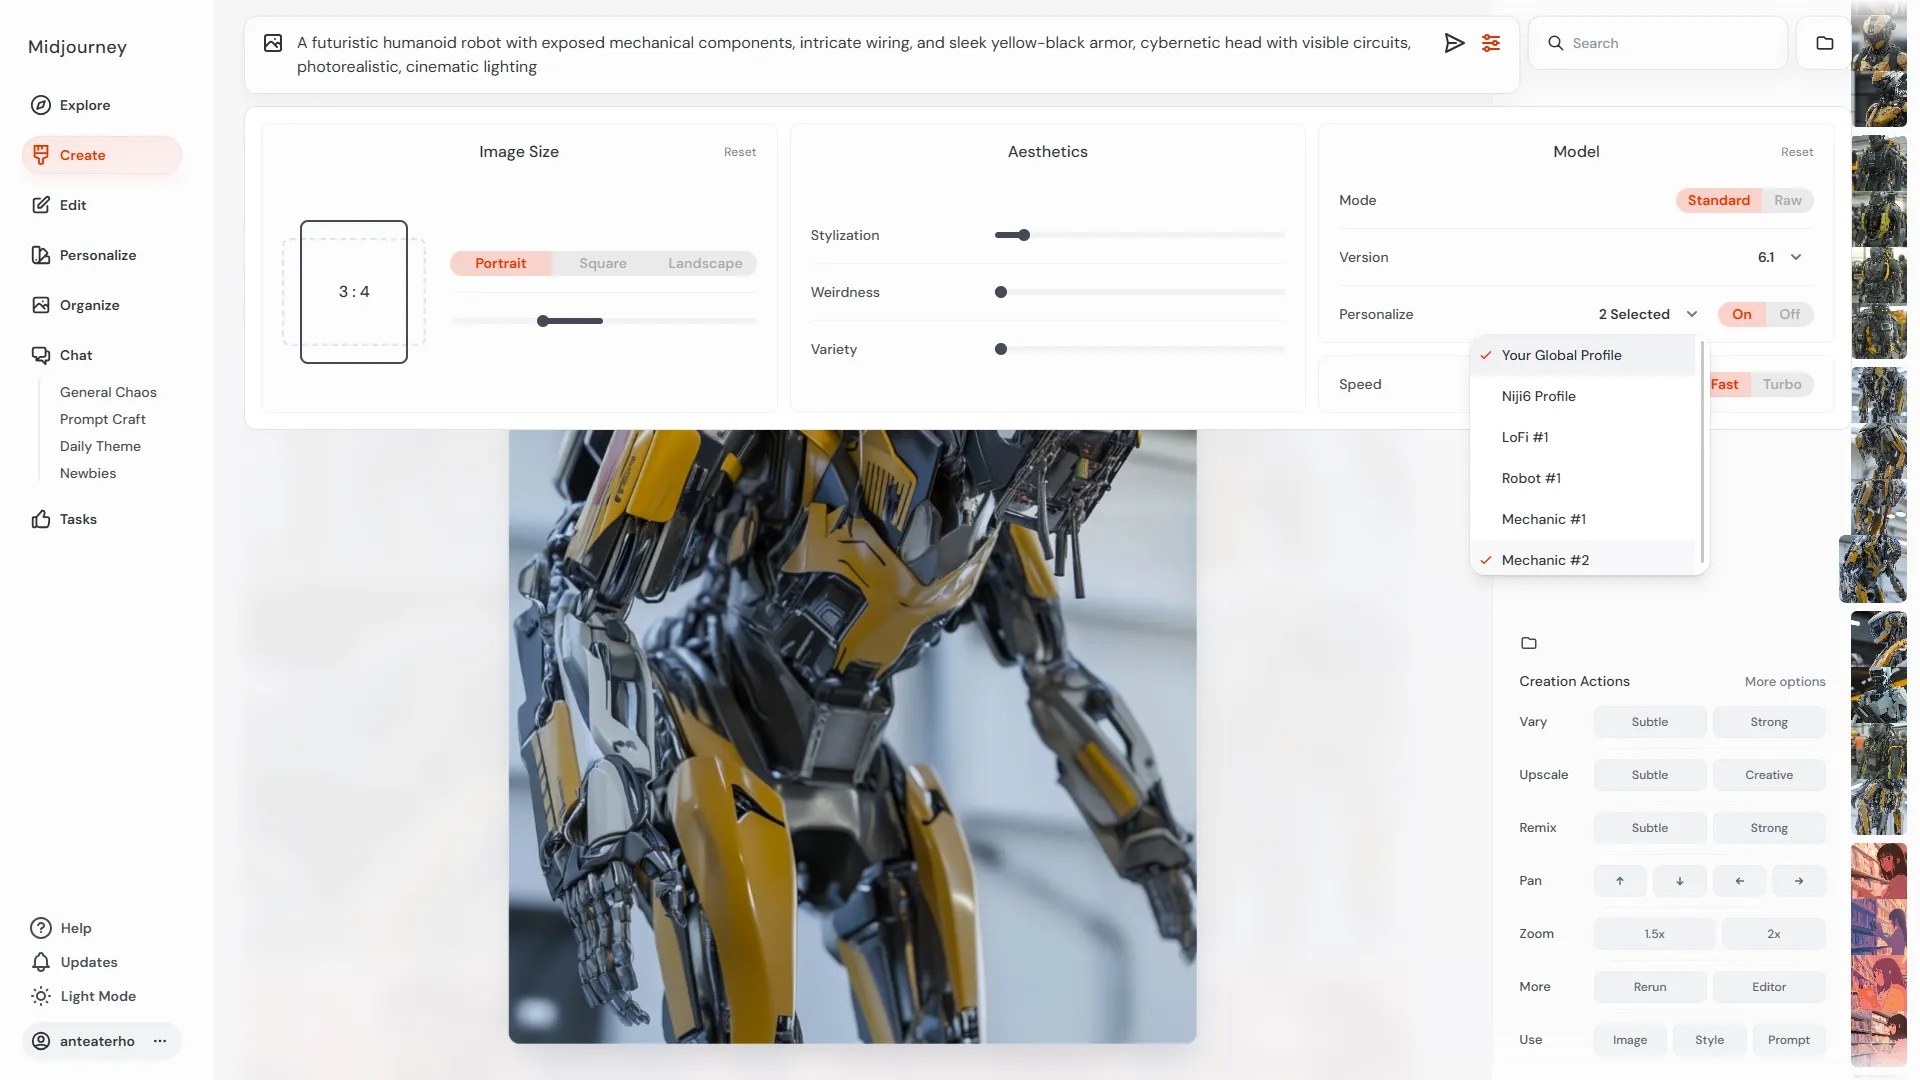Click the image upload icon in prompt bar
Image resolution: width=1920 pixels, height=1080 pixels.
pos(273,43)
